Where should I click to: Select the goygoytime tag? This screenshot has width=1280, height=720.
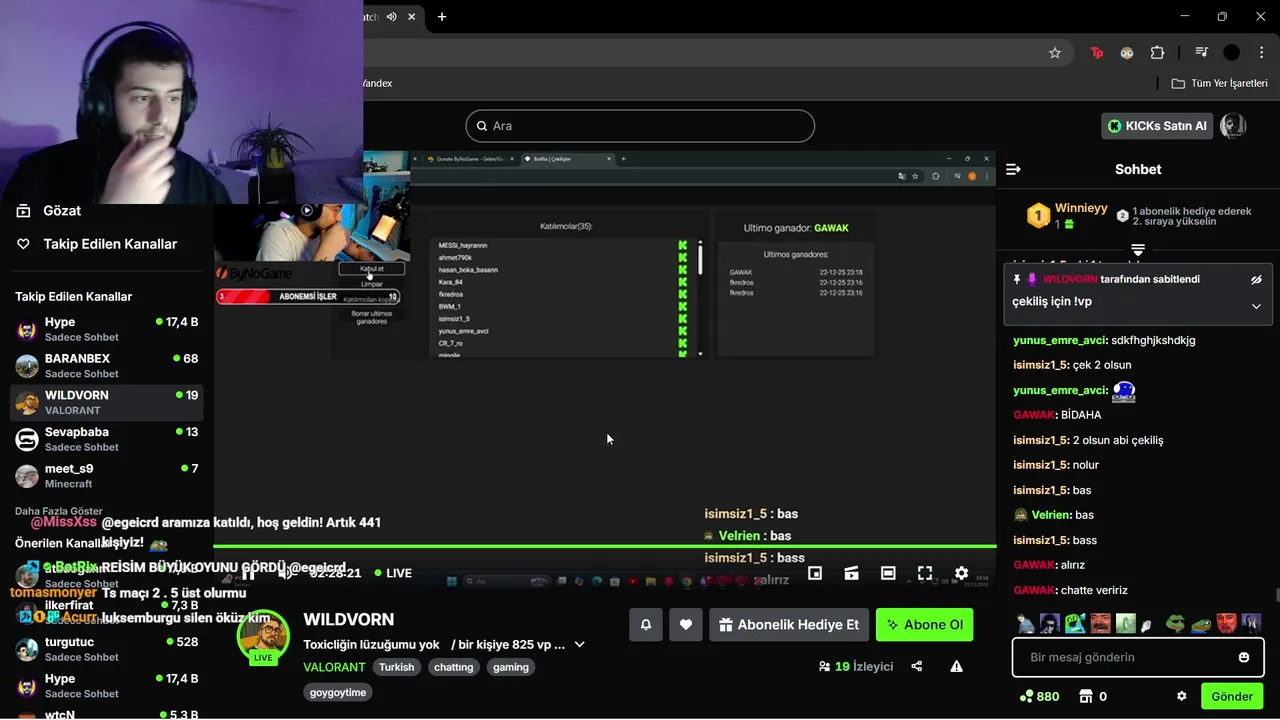click(338, 692)
